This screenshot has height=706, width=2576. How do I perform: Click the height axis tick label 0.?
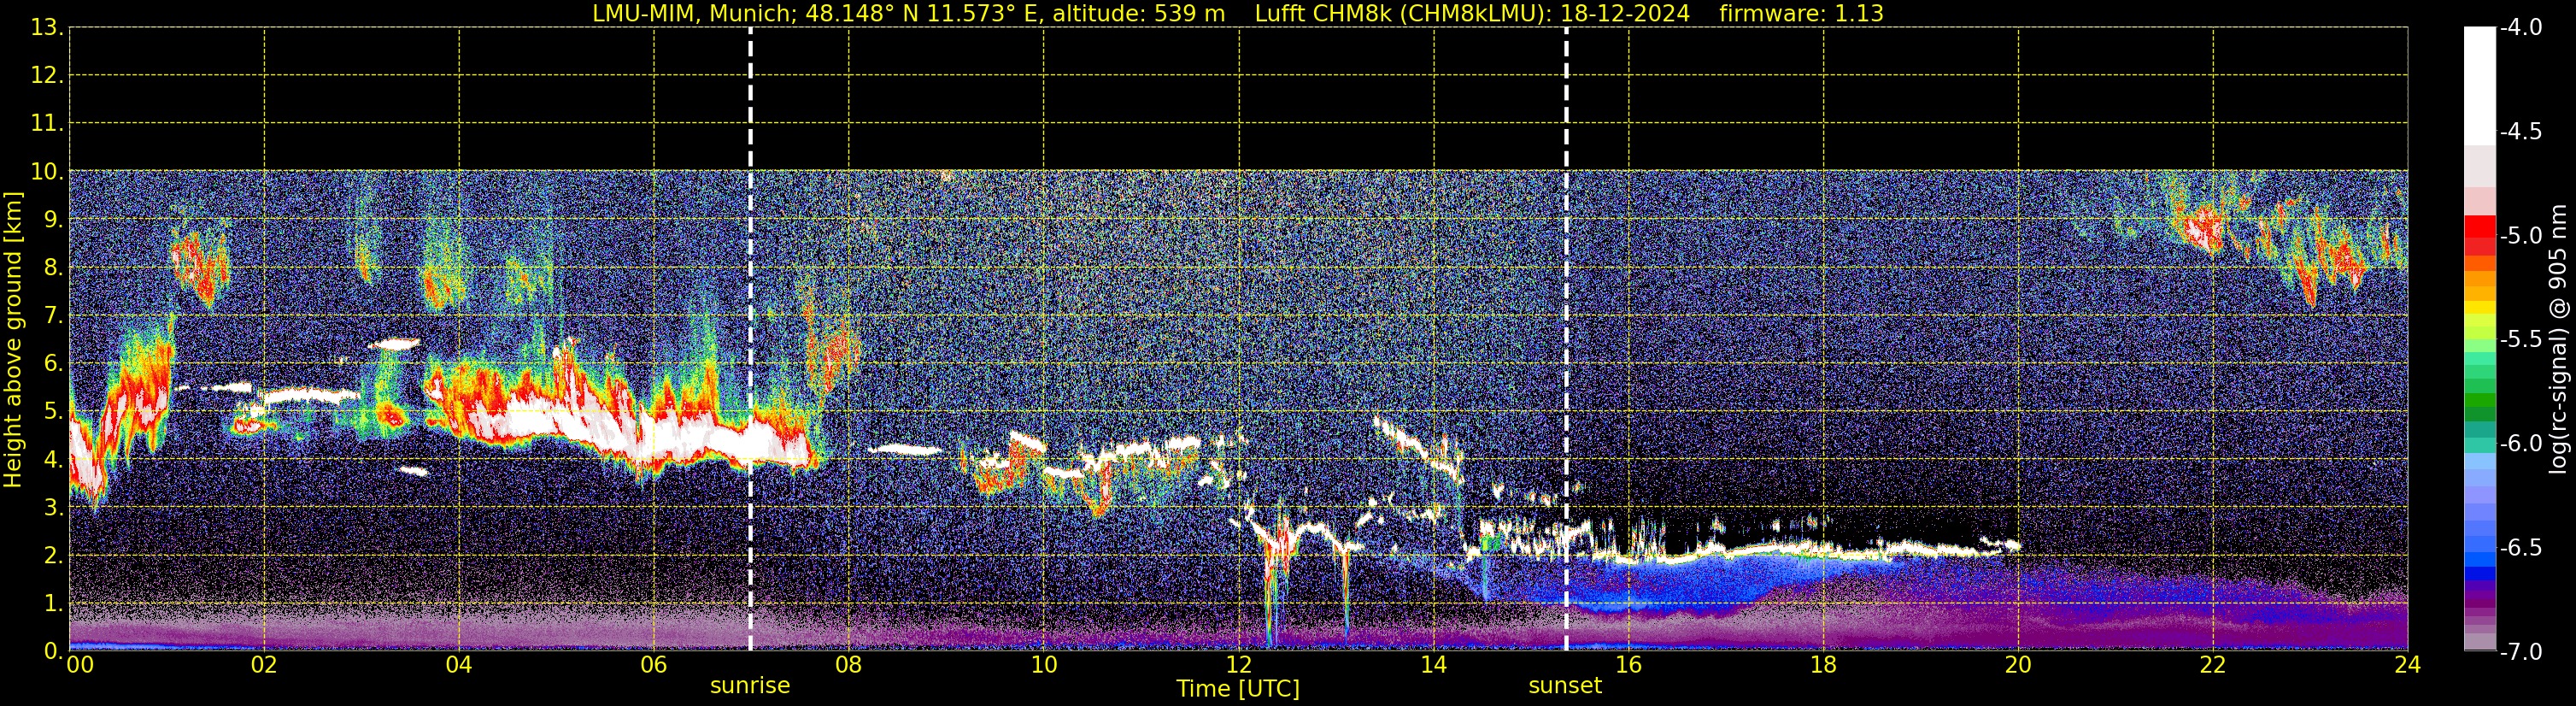coord(52,651)
